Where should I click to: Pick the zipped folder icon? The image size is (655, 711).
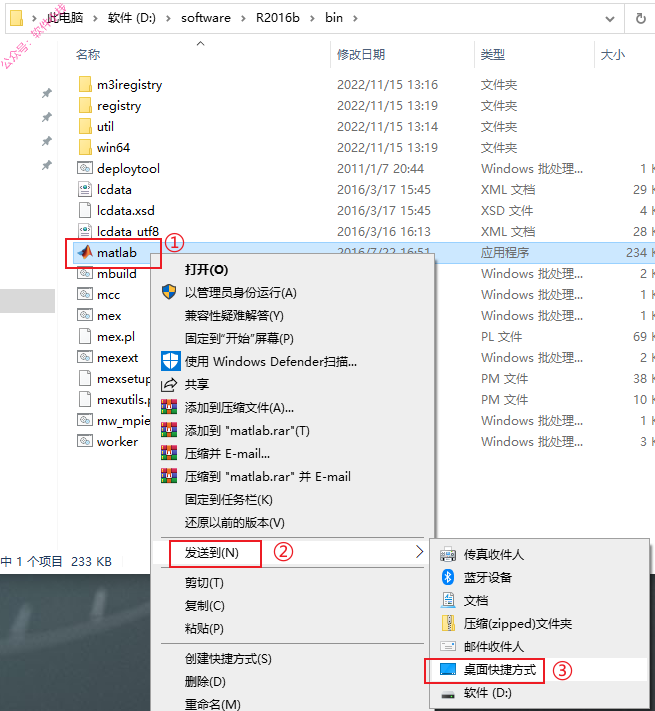point(448,623)
